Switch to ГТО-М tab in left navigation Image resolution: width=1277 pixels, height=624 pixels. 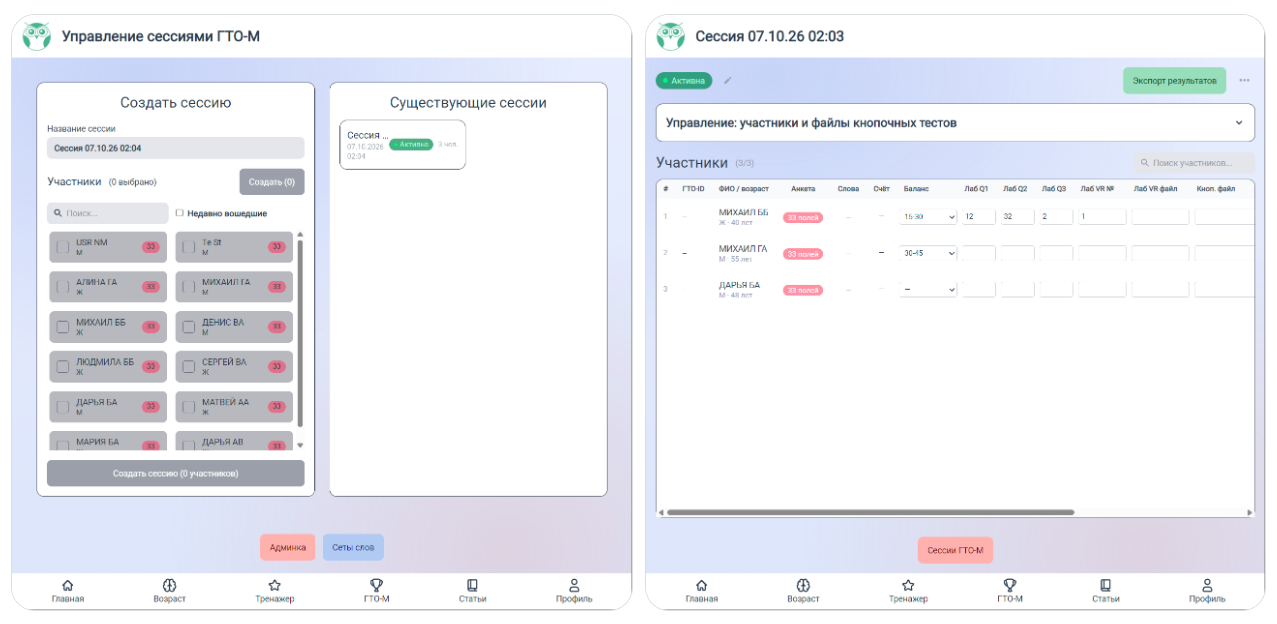[x=376, y=591]
